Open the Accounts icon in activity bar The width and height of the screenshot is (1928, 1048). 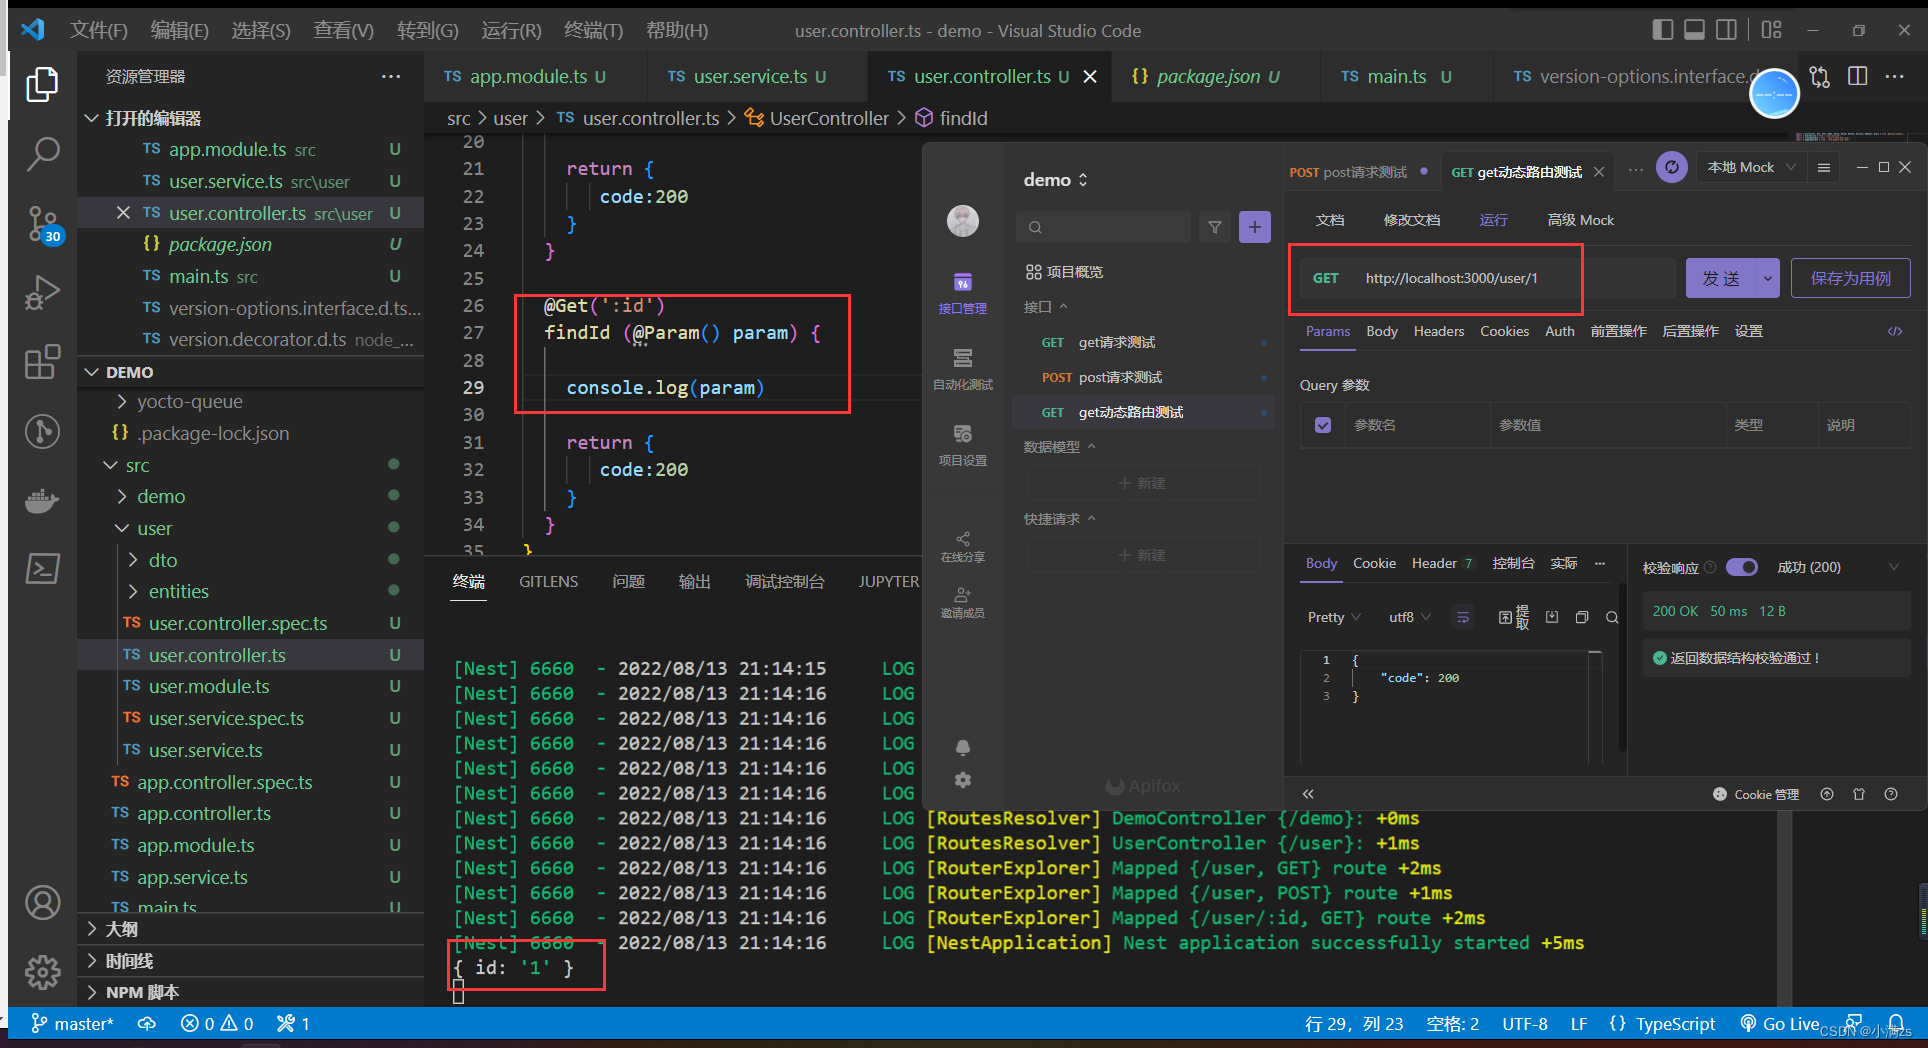click(42, 903)
